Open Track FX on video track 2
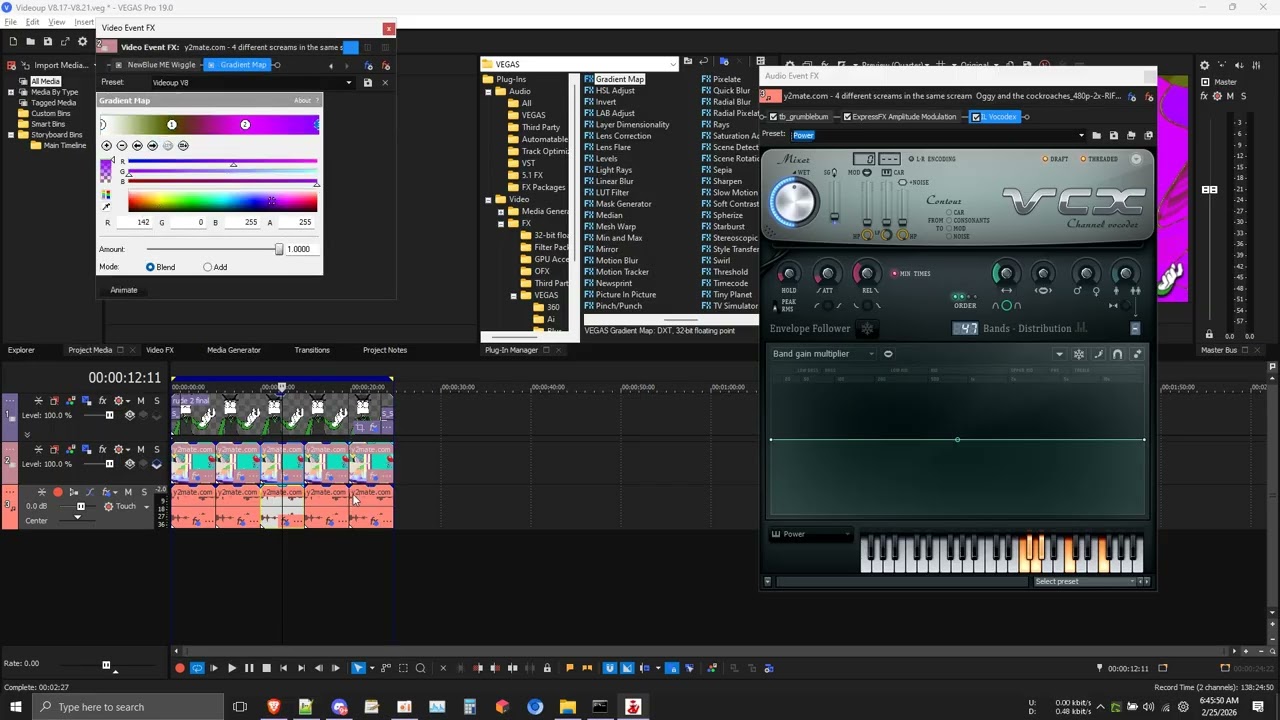This screenshot has height=720, width=1280. [x=102, y=449]
